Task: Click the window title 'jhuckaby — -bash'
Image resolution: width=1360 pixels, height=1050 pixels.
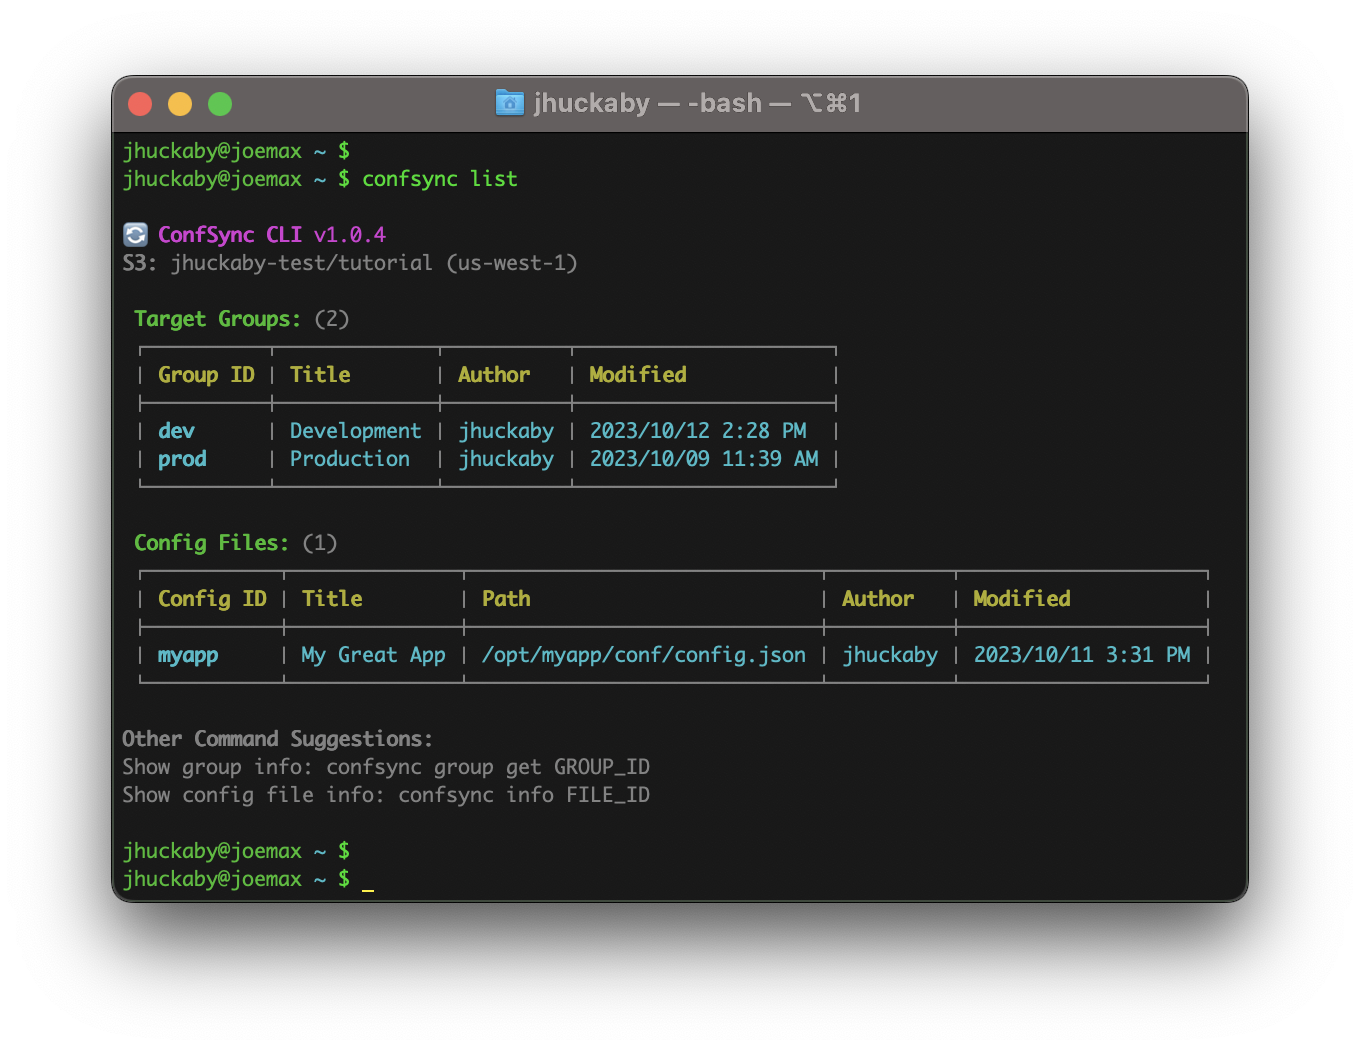Action: click(x=647, y=103)
